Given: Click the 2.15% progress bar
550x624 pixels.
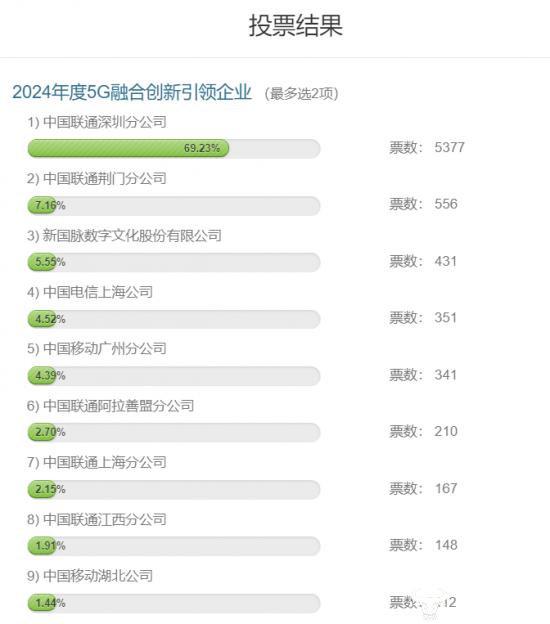Looking at the screenshot, I should (174, 489).
